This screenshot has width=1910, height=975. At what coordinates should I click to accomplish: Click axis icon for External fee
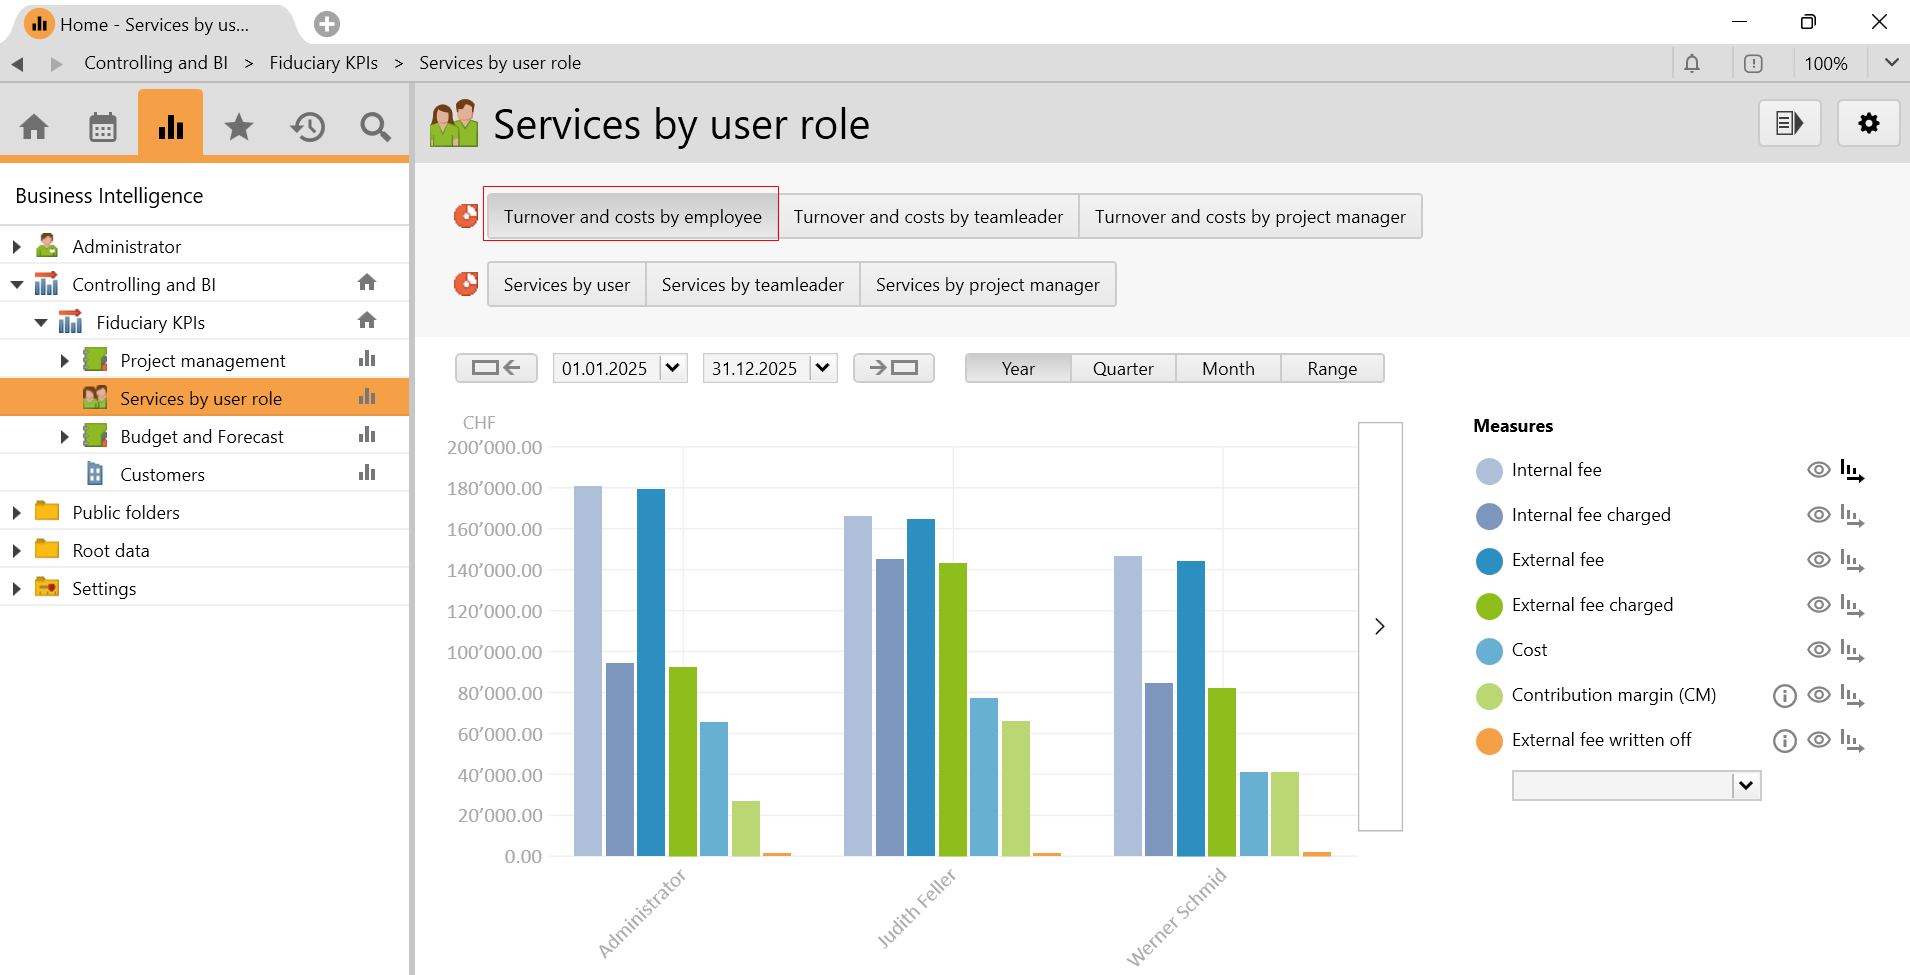point(1852,561)
